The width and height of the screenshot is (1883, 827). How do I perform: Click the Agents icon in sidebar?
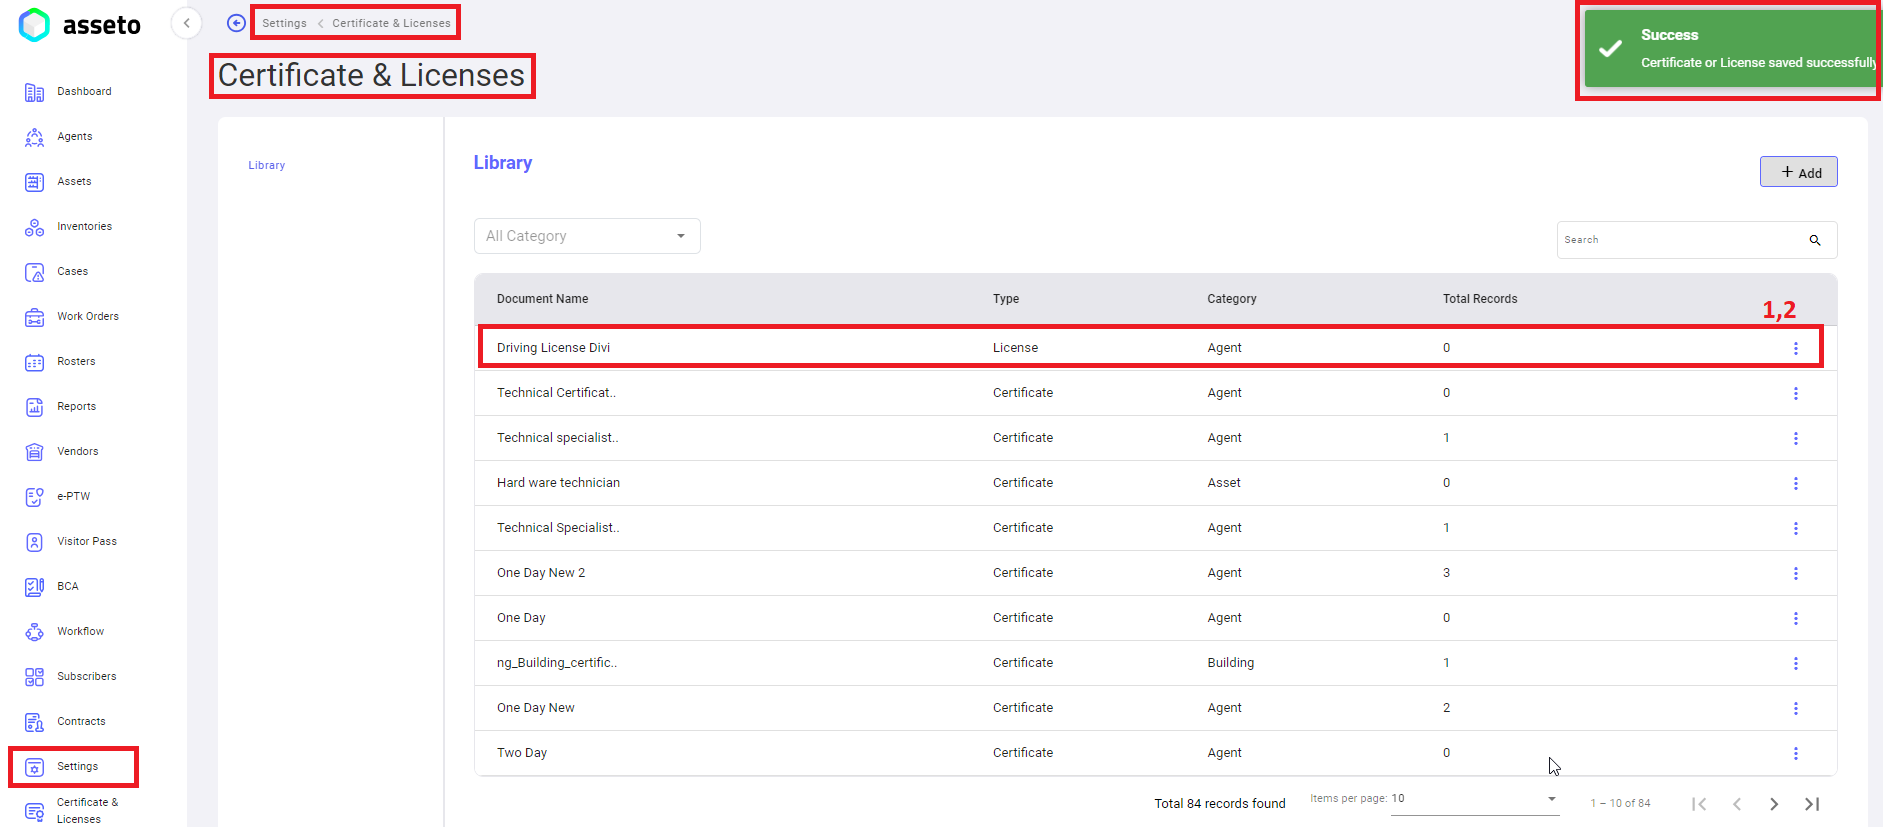click(34, 137)
